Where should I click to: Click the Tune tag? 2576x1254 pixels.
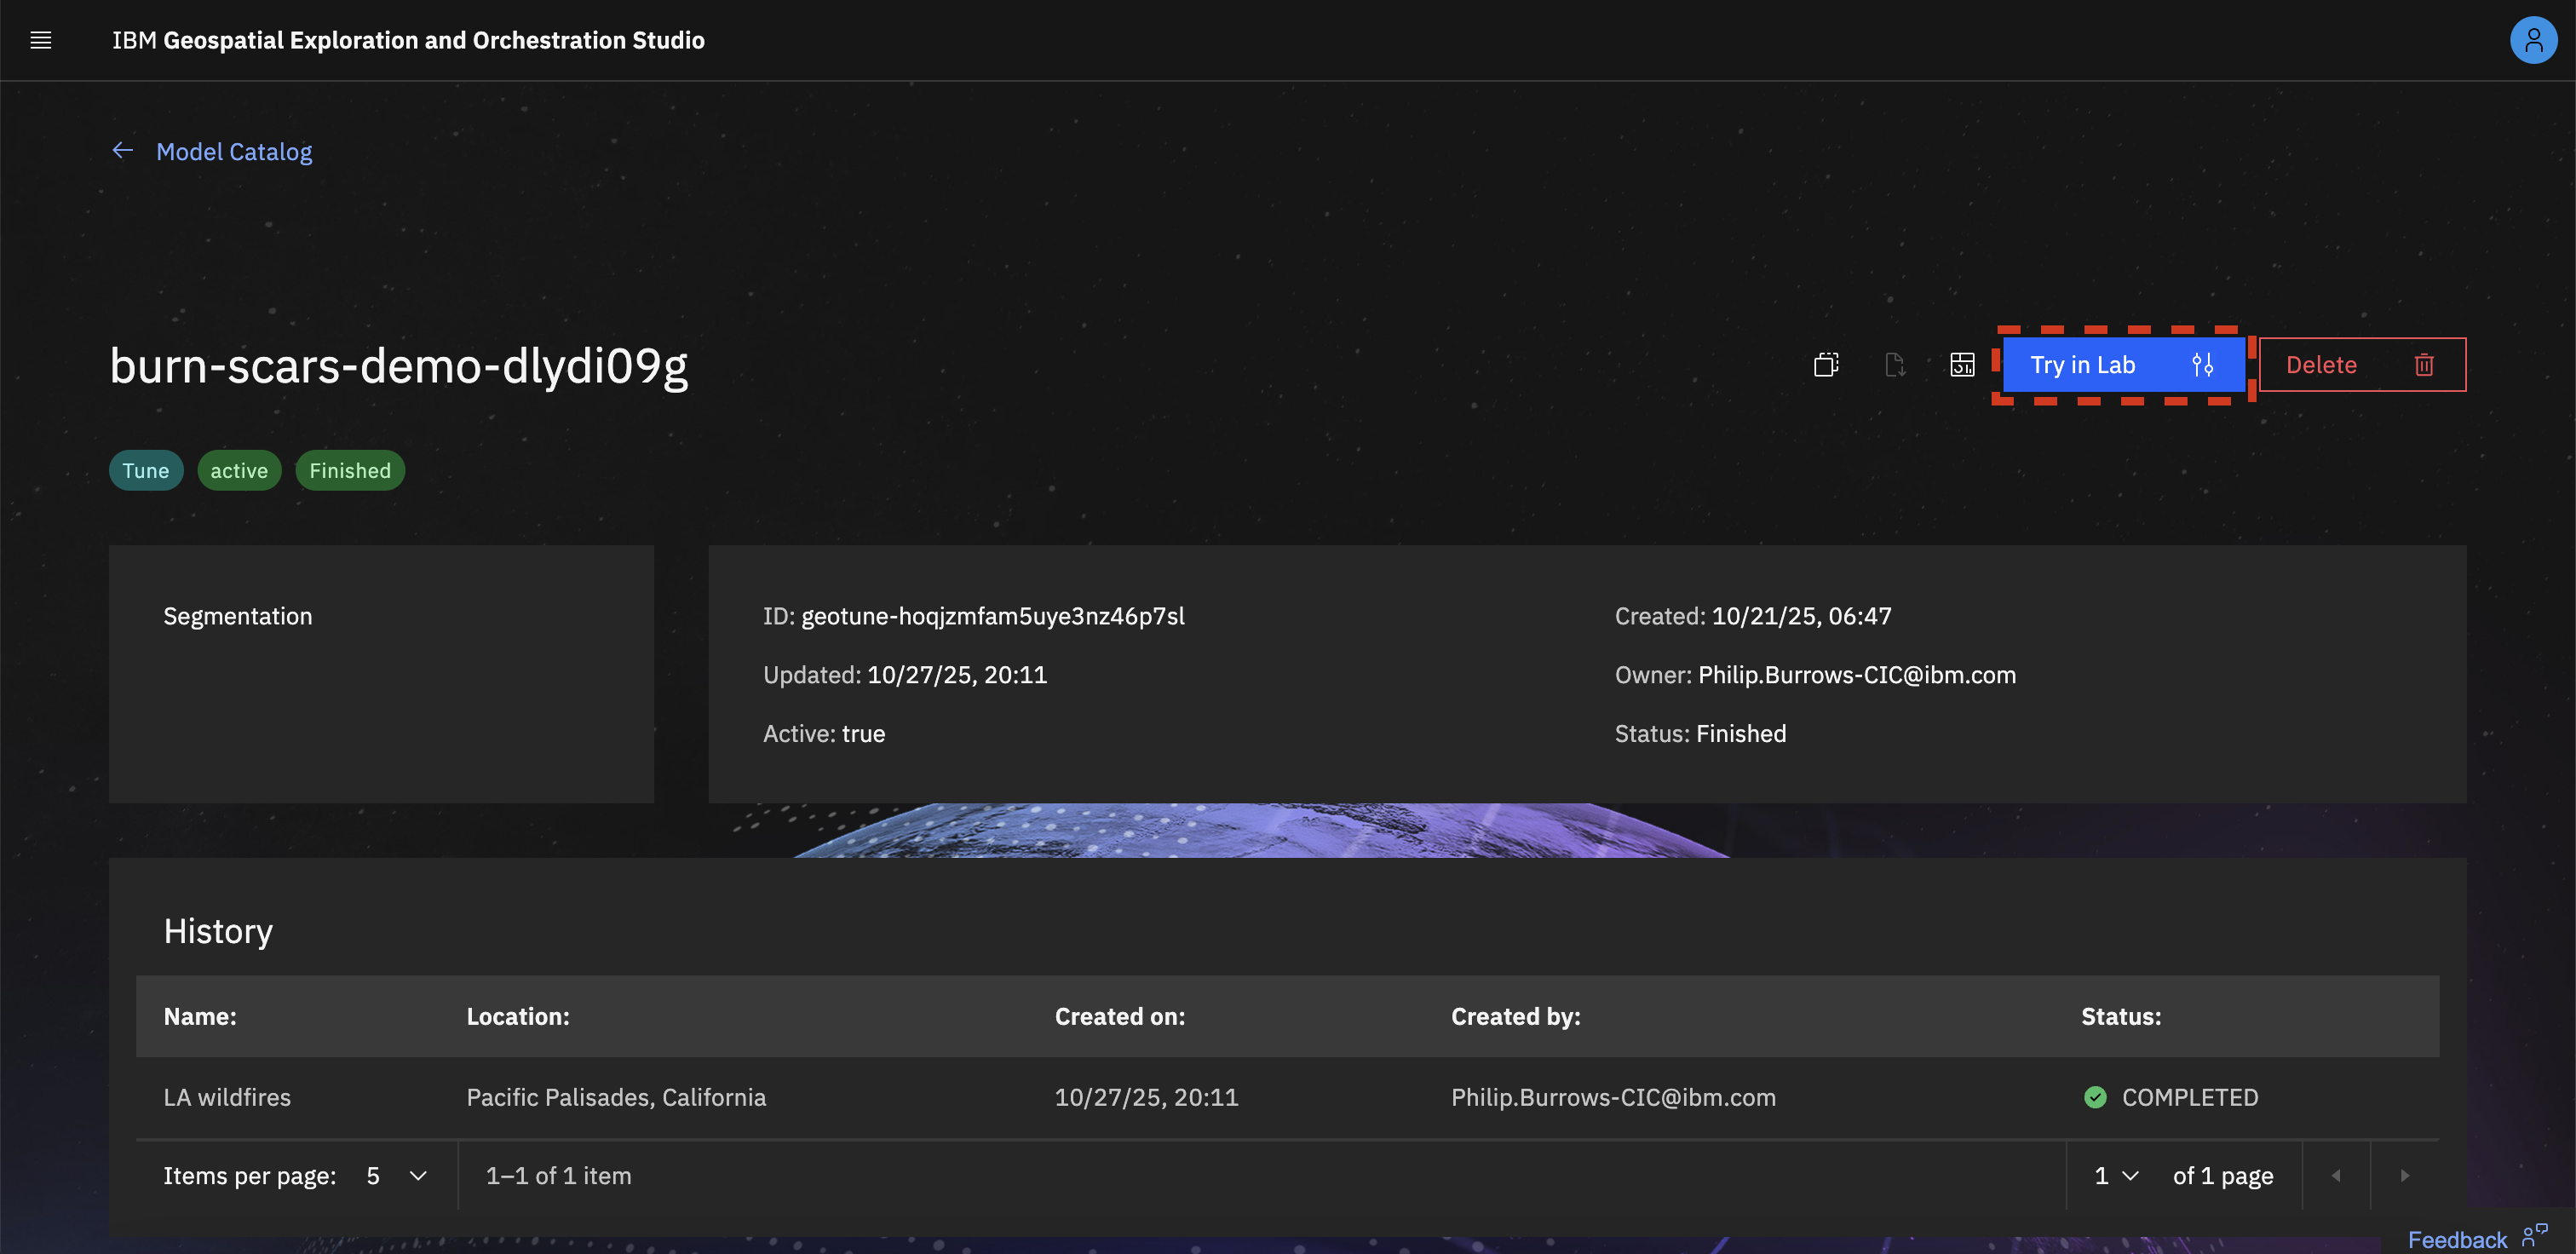[x=146, y=471]
